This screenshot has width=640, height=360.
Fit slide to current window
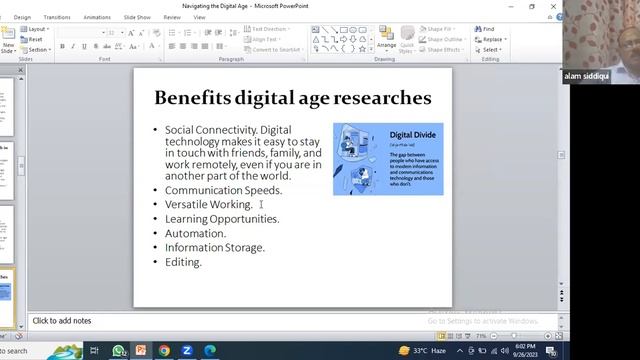tap(559, 336)
